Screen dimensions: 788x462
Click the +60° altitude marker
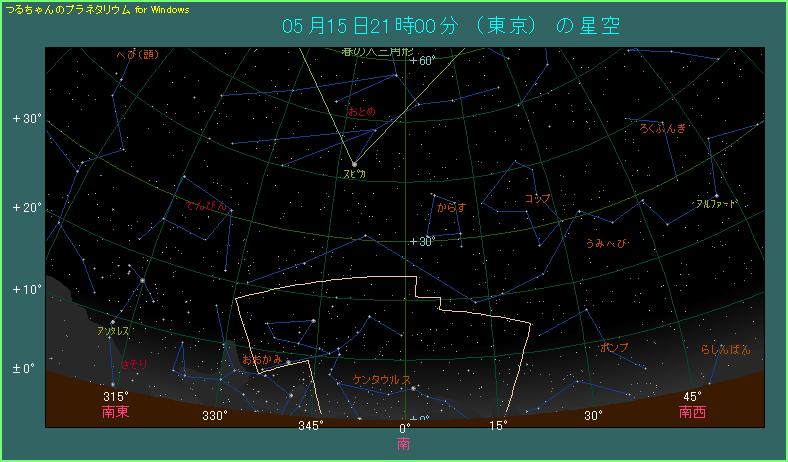pos(422,61)
